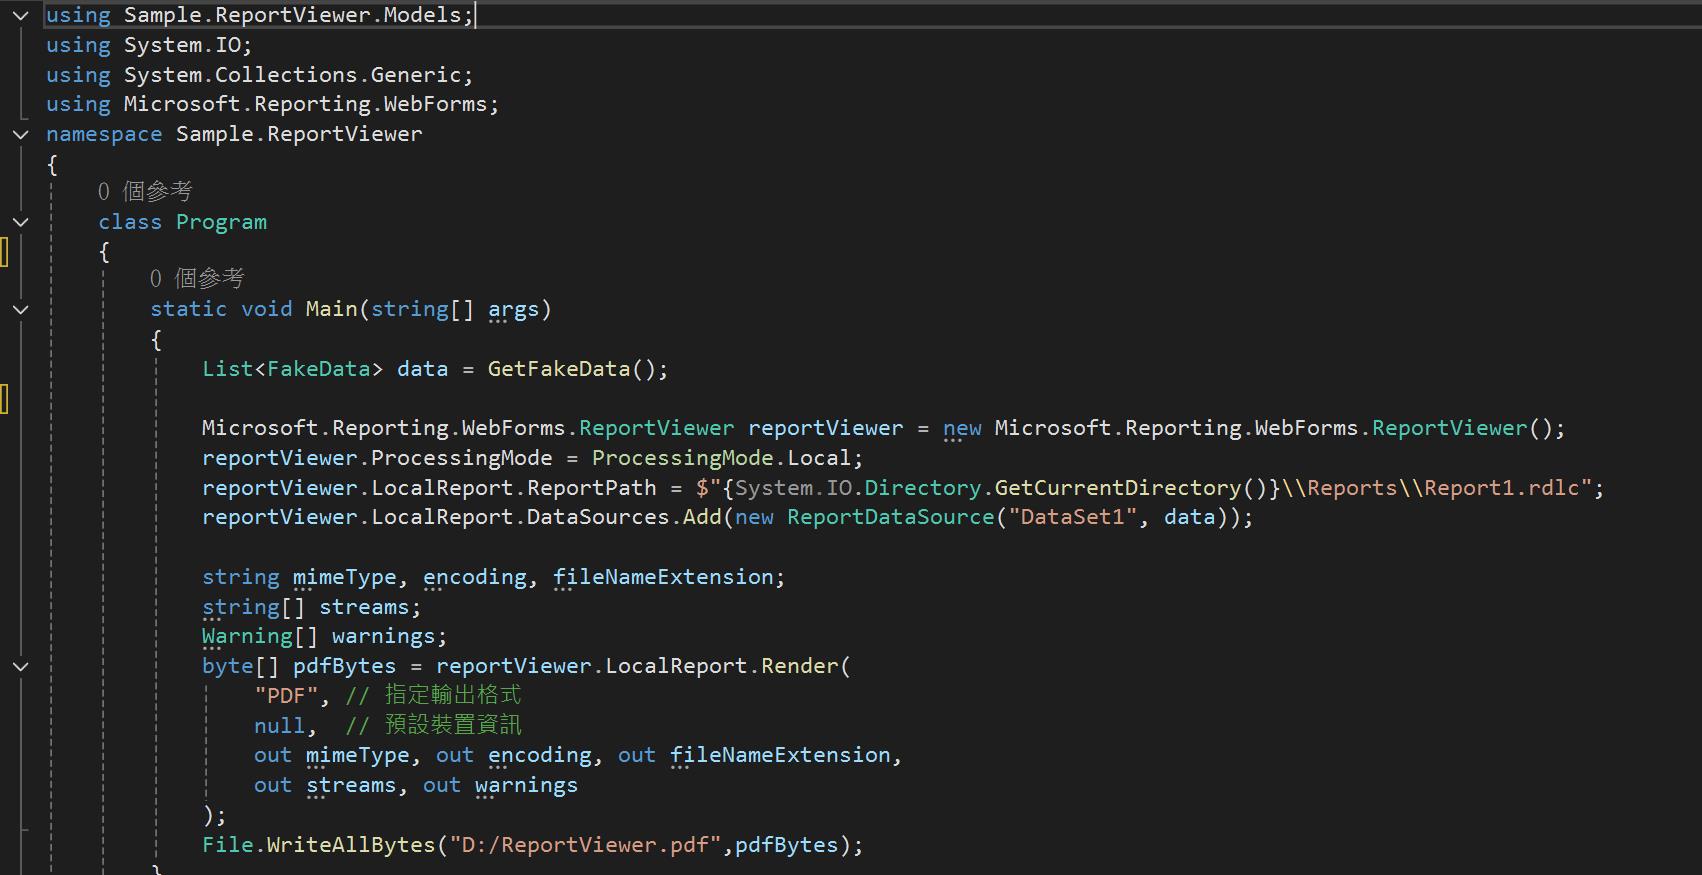Click "out encoding" argument in Render call
Viewport: 1702px width, 875px height.
(x=514, y=755)
